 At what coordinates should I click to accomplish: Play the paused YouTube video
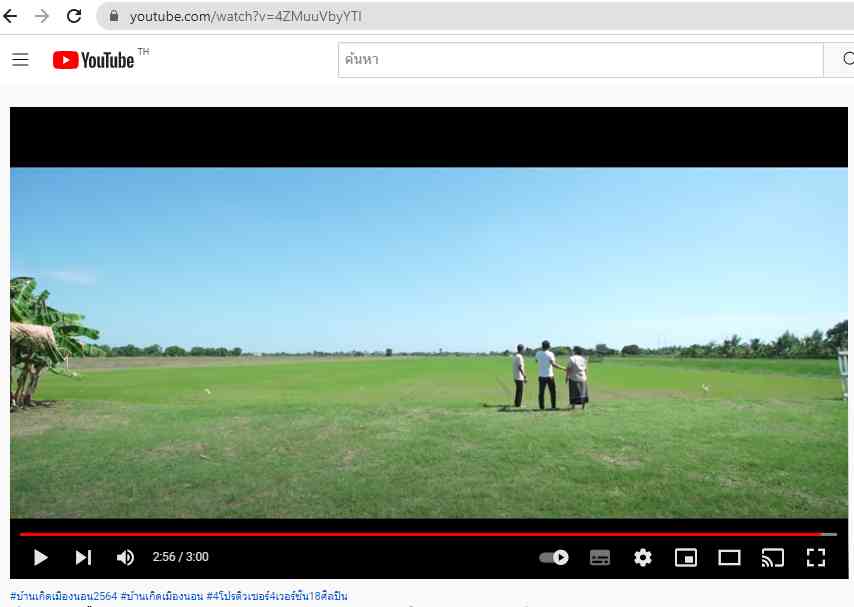tap(40, 557)
